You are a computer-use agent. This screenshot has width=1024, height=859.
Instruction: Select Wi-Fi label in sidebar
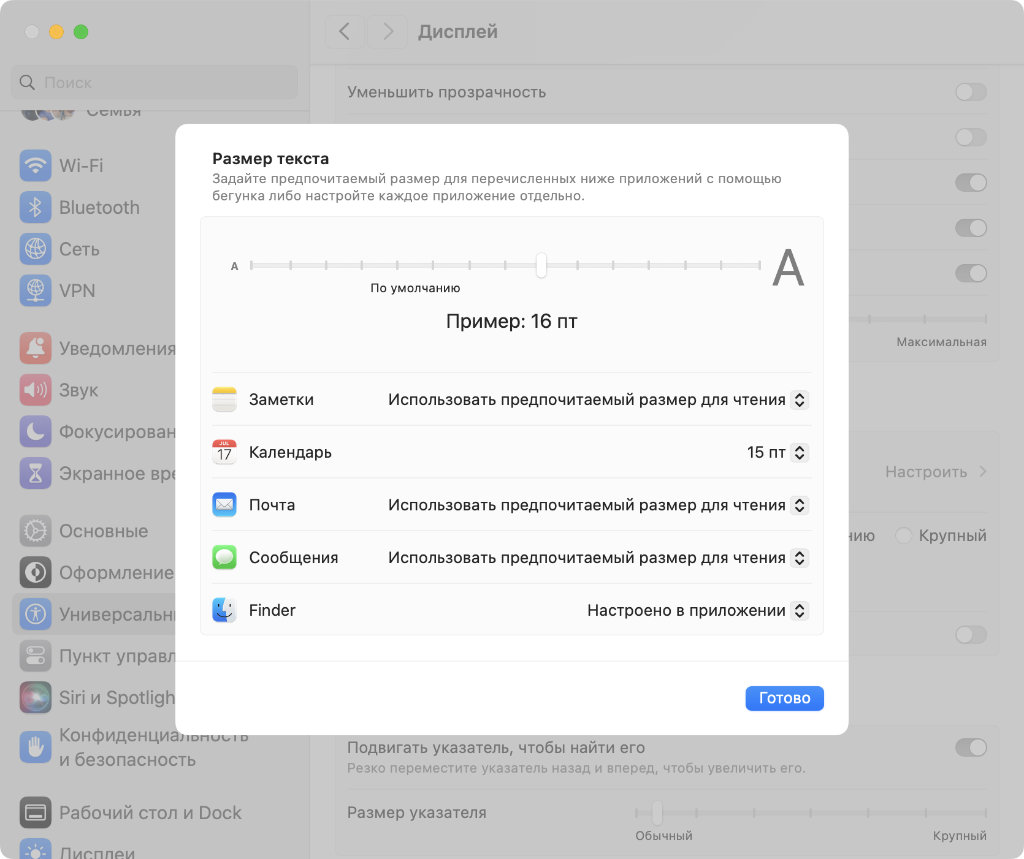(x=81, y=165)
